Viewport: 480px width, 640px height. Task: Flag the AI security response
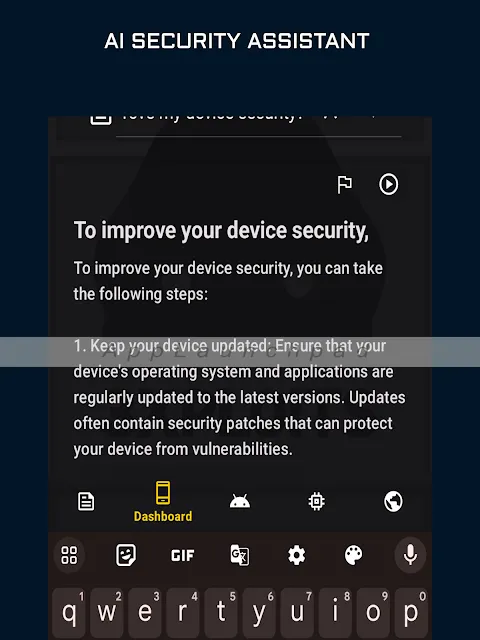[x=344, y=184]
